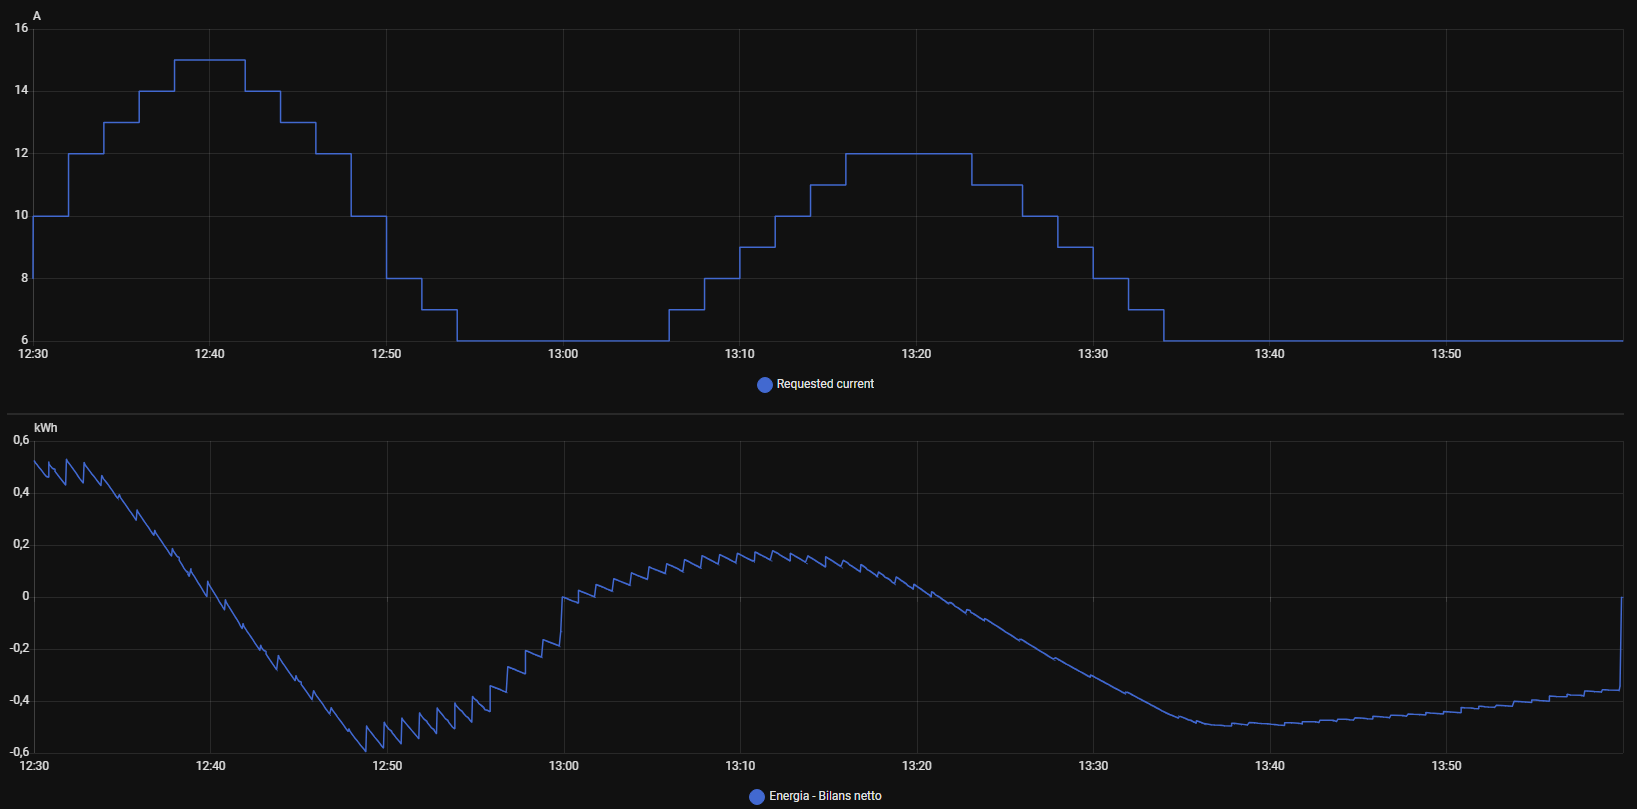
Task: Toggle the Requested current legend label
Action: pyautogui.click(x=825, y=384)
